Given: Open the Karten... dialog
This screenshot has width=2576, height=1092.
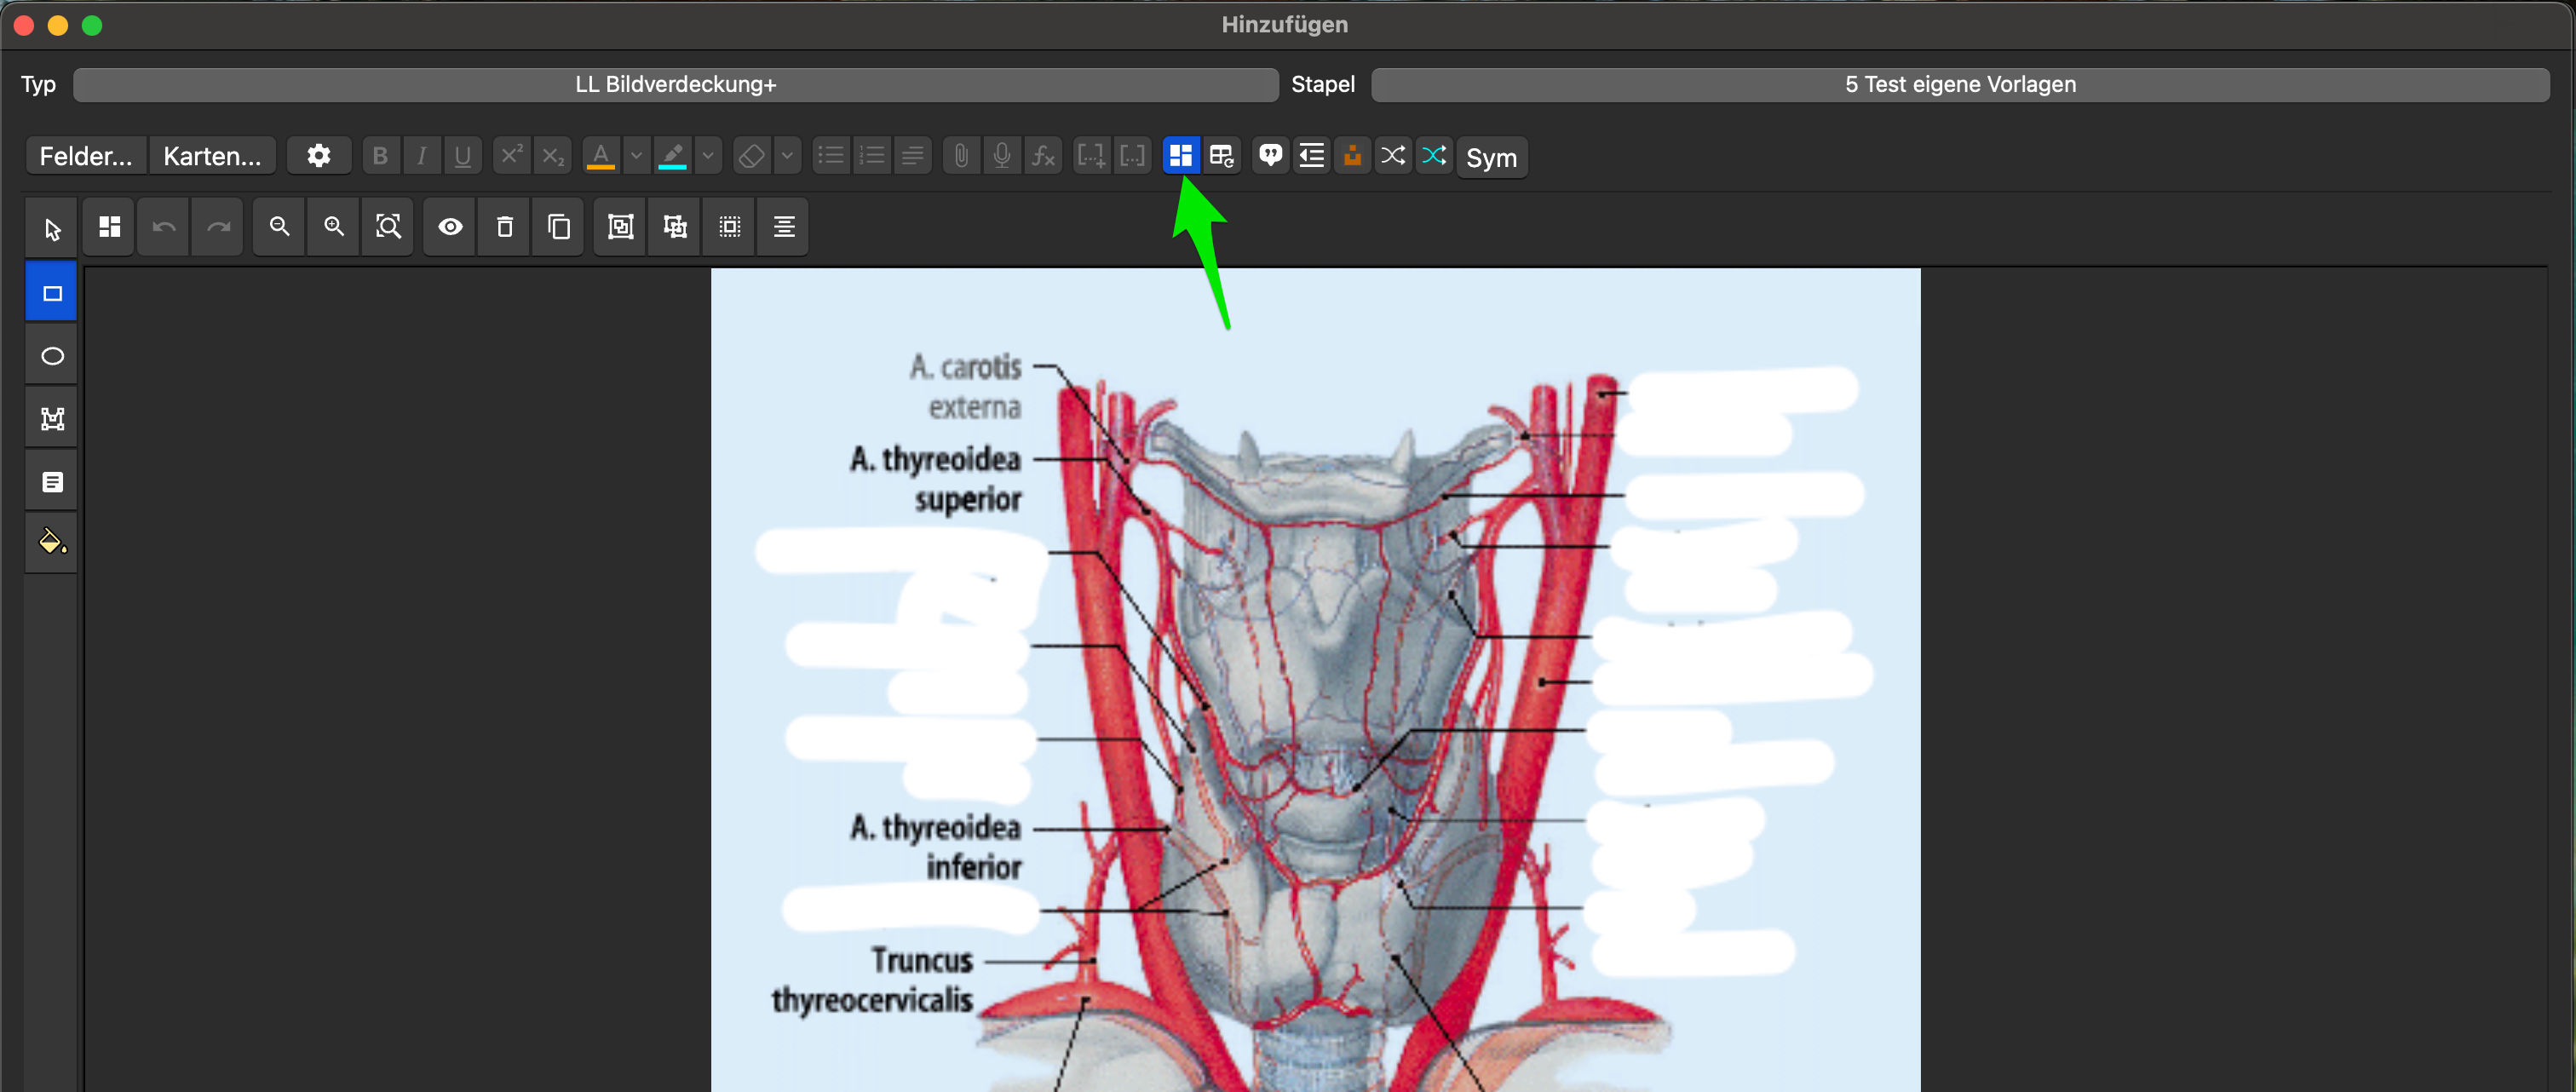Looking at the screenshot, I should coord(212,156).
